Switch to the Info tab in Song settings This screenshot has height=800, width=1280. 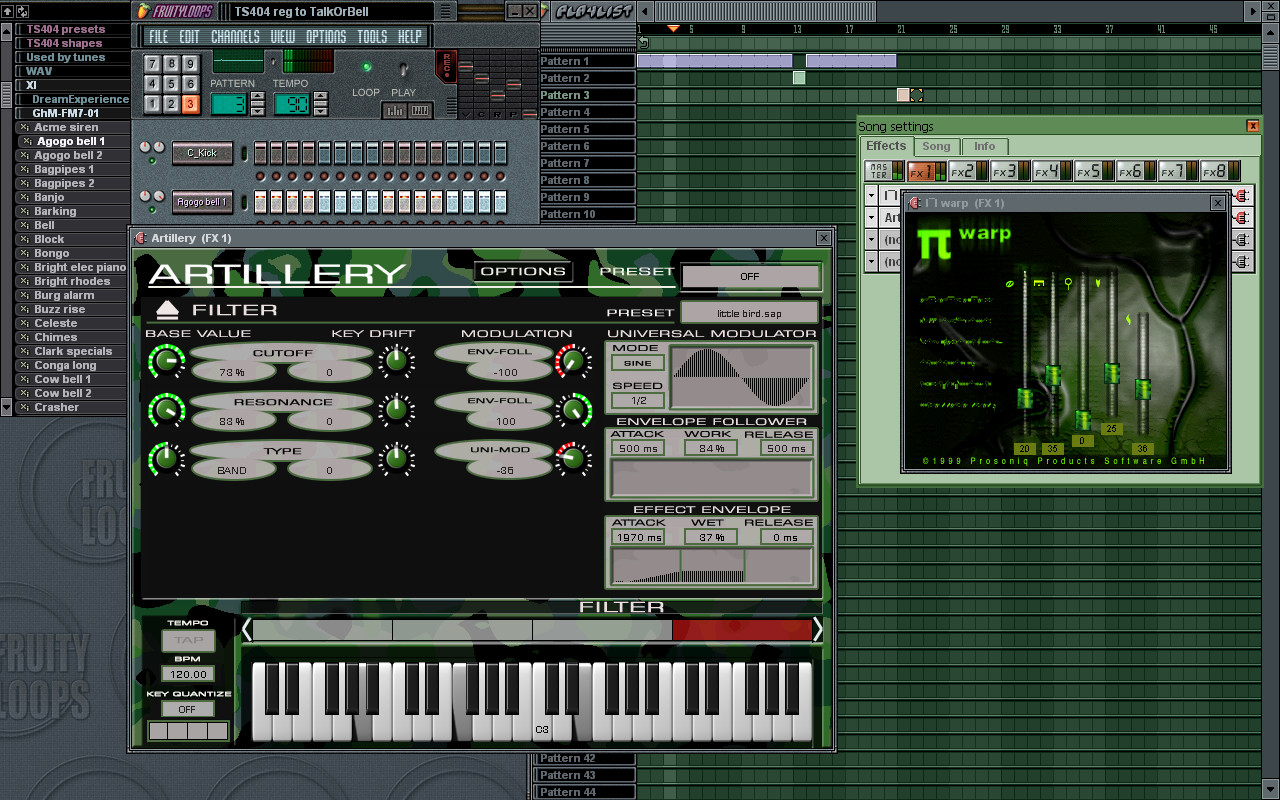[x=985, y=146]
